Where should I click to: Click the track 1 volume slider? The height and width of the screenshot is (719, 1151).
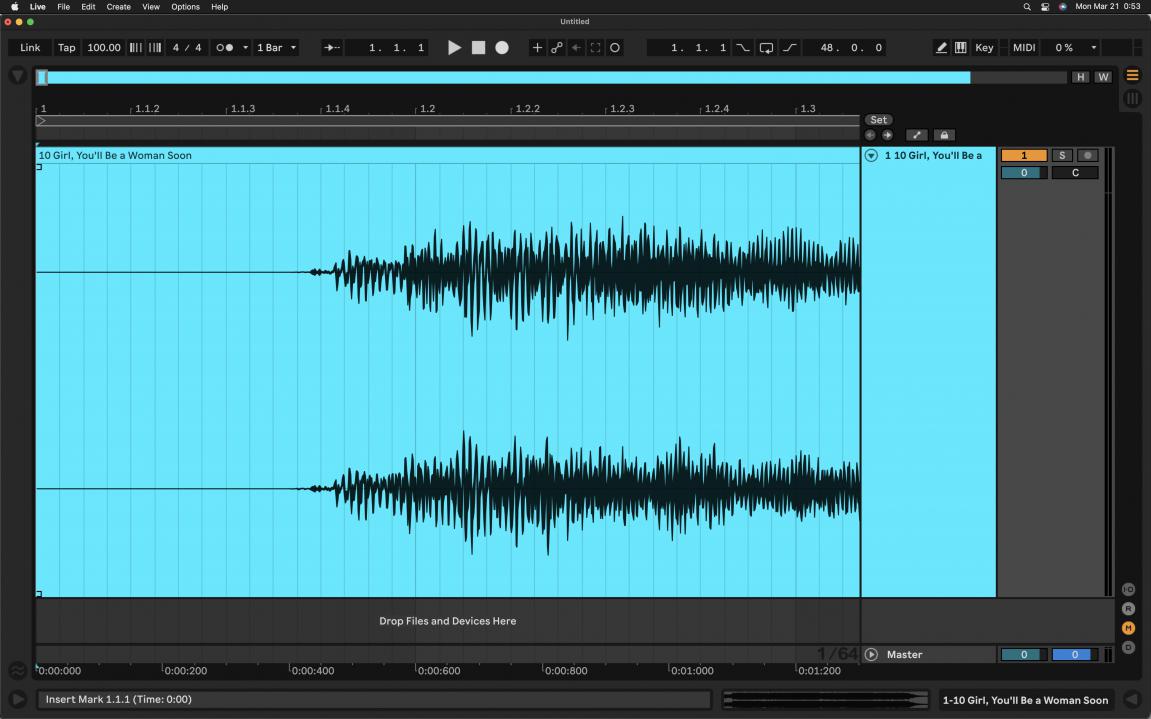[1023, 173]
